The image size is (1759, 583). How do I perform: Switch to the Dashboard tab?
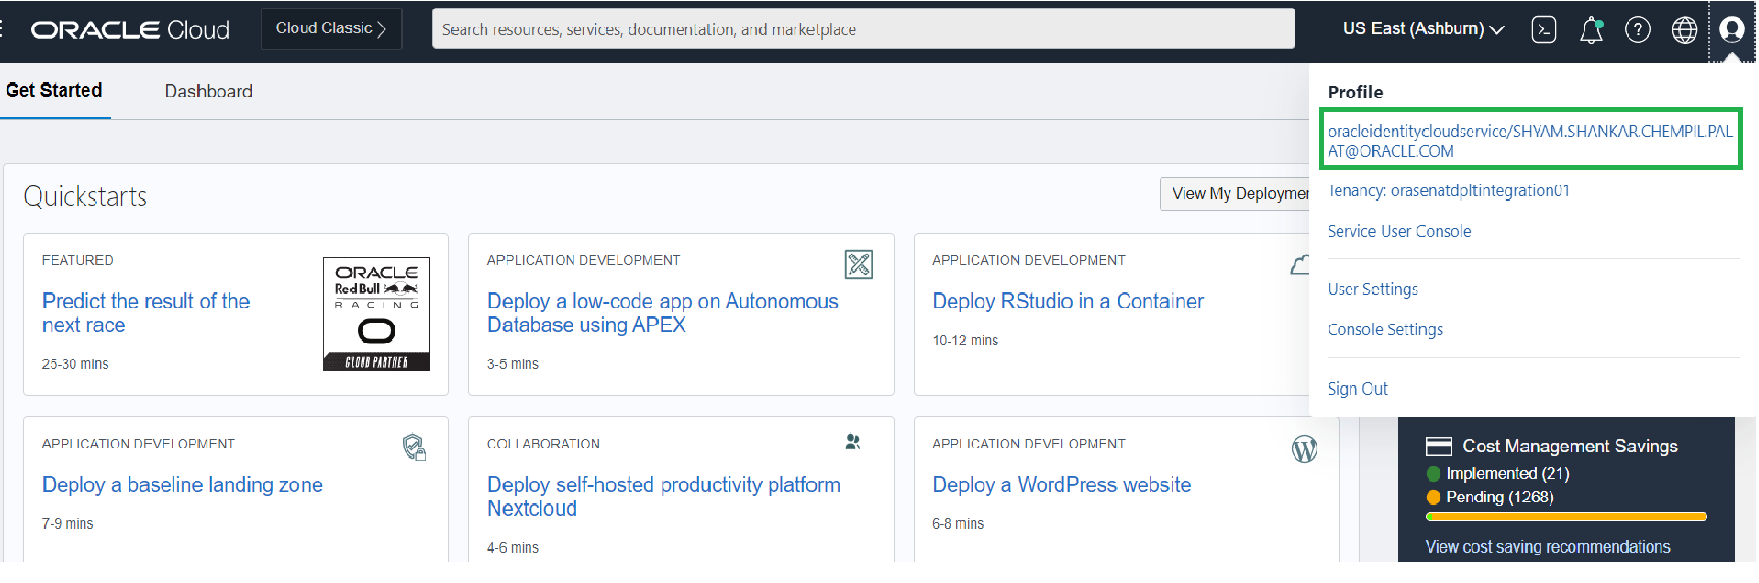tap(208, 91)
